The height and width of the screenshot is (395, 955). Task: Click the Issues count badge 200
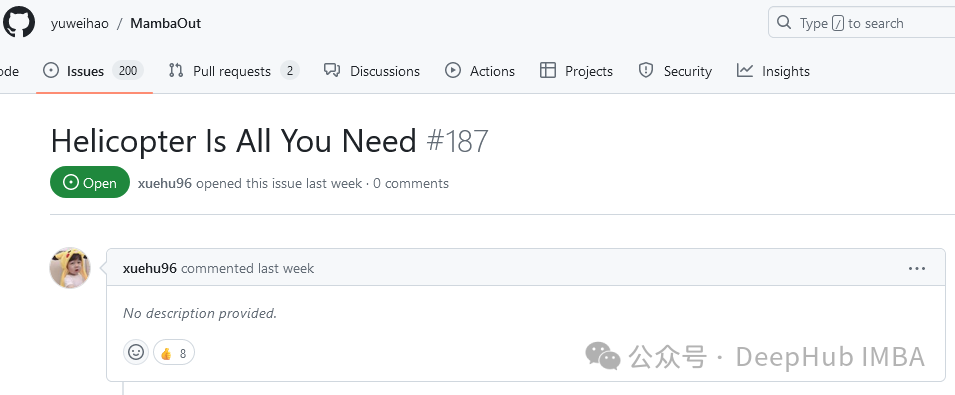coord(128,71)
